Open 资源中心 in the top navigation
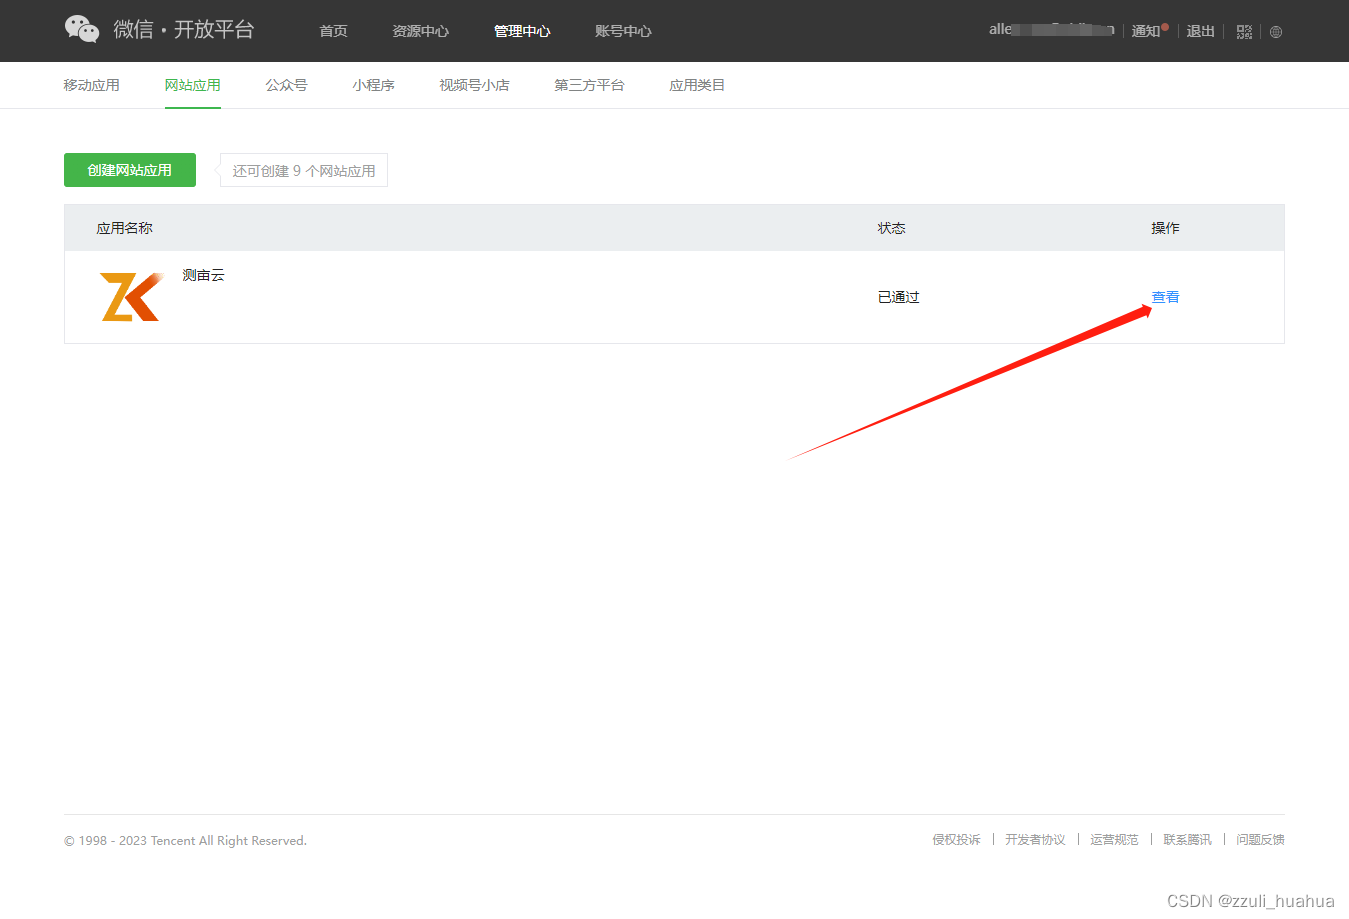 click(420, 31)
